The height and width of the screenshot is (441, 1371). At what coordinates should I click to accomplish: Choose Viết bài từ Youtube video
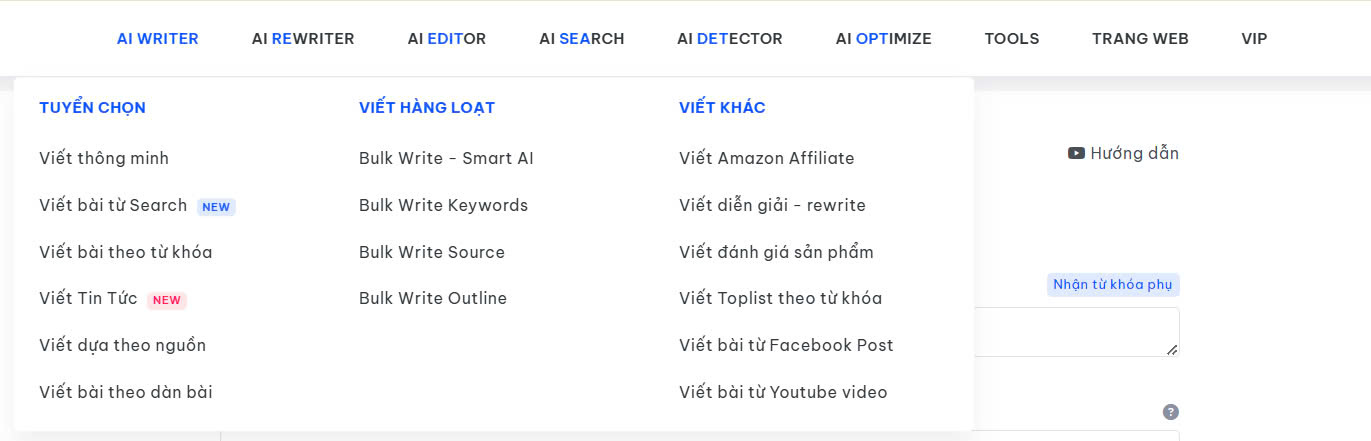783,392
